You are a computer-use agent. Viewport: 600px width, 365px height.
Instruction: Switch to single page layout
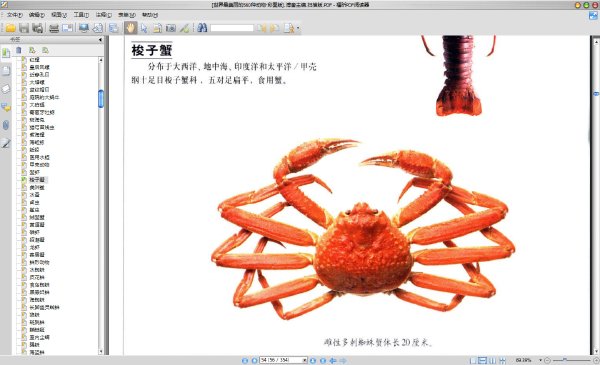tap(473, 360)
